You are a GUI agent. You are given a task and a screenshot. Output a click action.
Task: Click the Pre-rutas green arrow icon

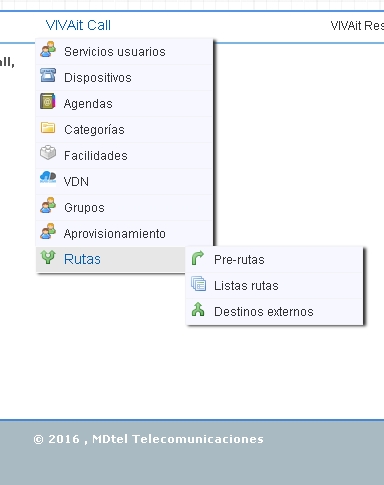click(x=198, y=258)
